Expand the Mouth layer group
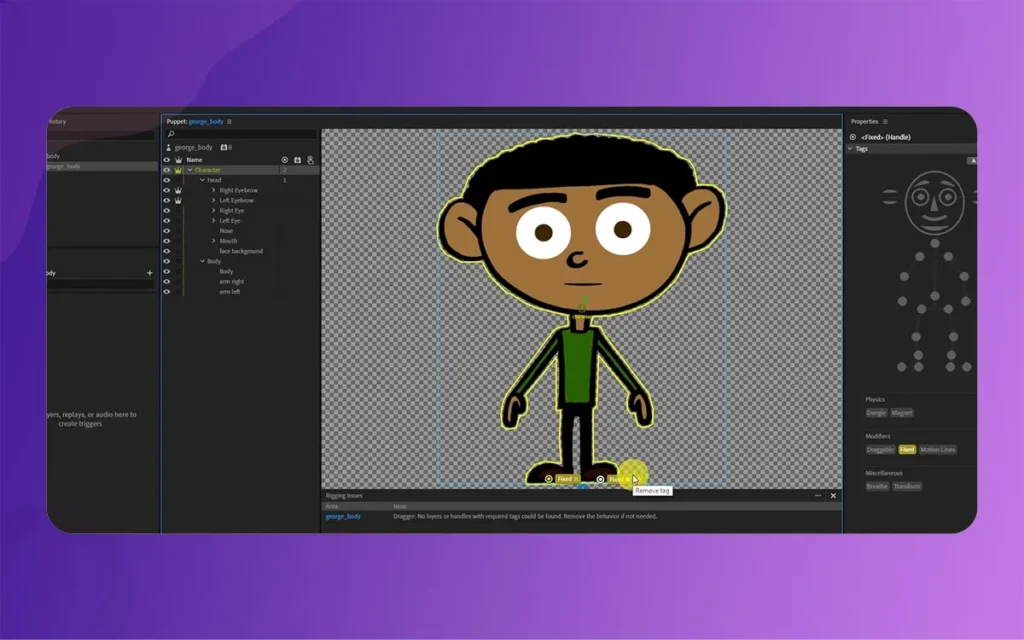This screenshot has width=1024, height=640. [213, 241]
